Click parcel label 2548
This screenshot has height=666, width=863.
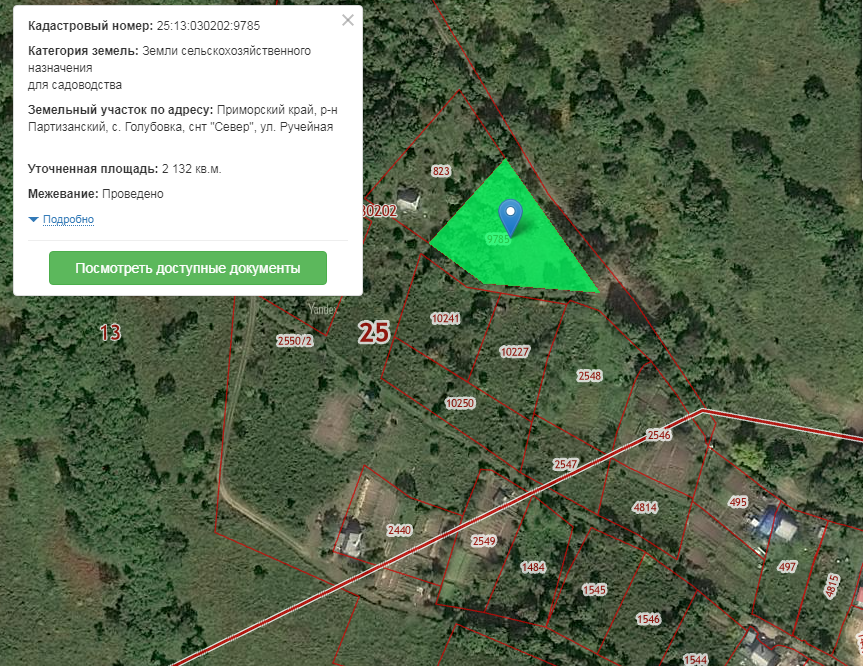(x=589, y=376)
